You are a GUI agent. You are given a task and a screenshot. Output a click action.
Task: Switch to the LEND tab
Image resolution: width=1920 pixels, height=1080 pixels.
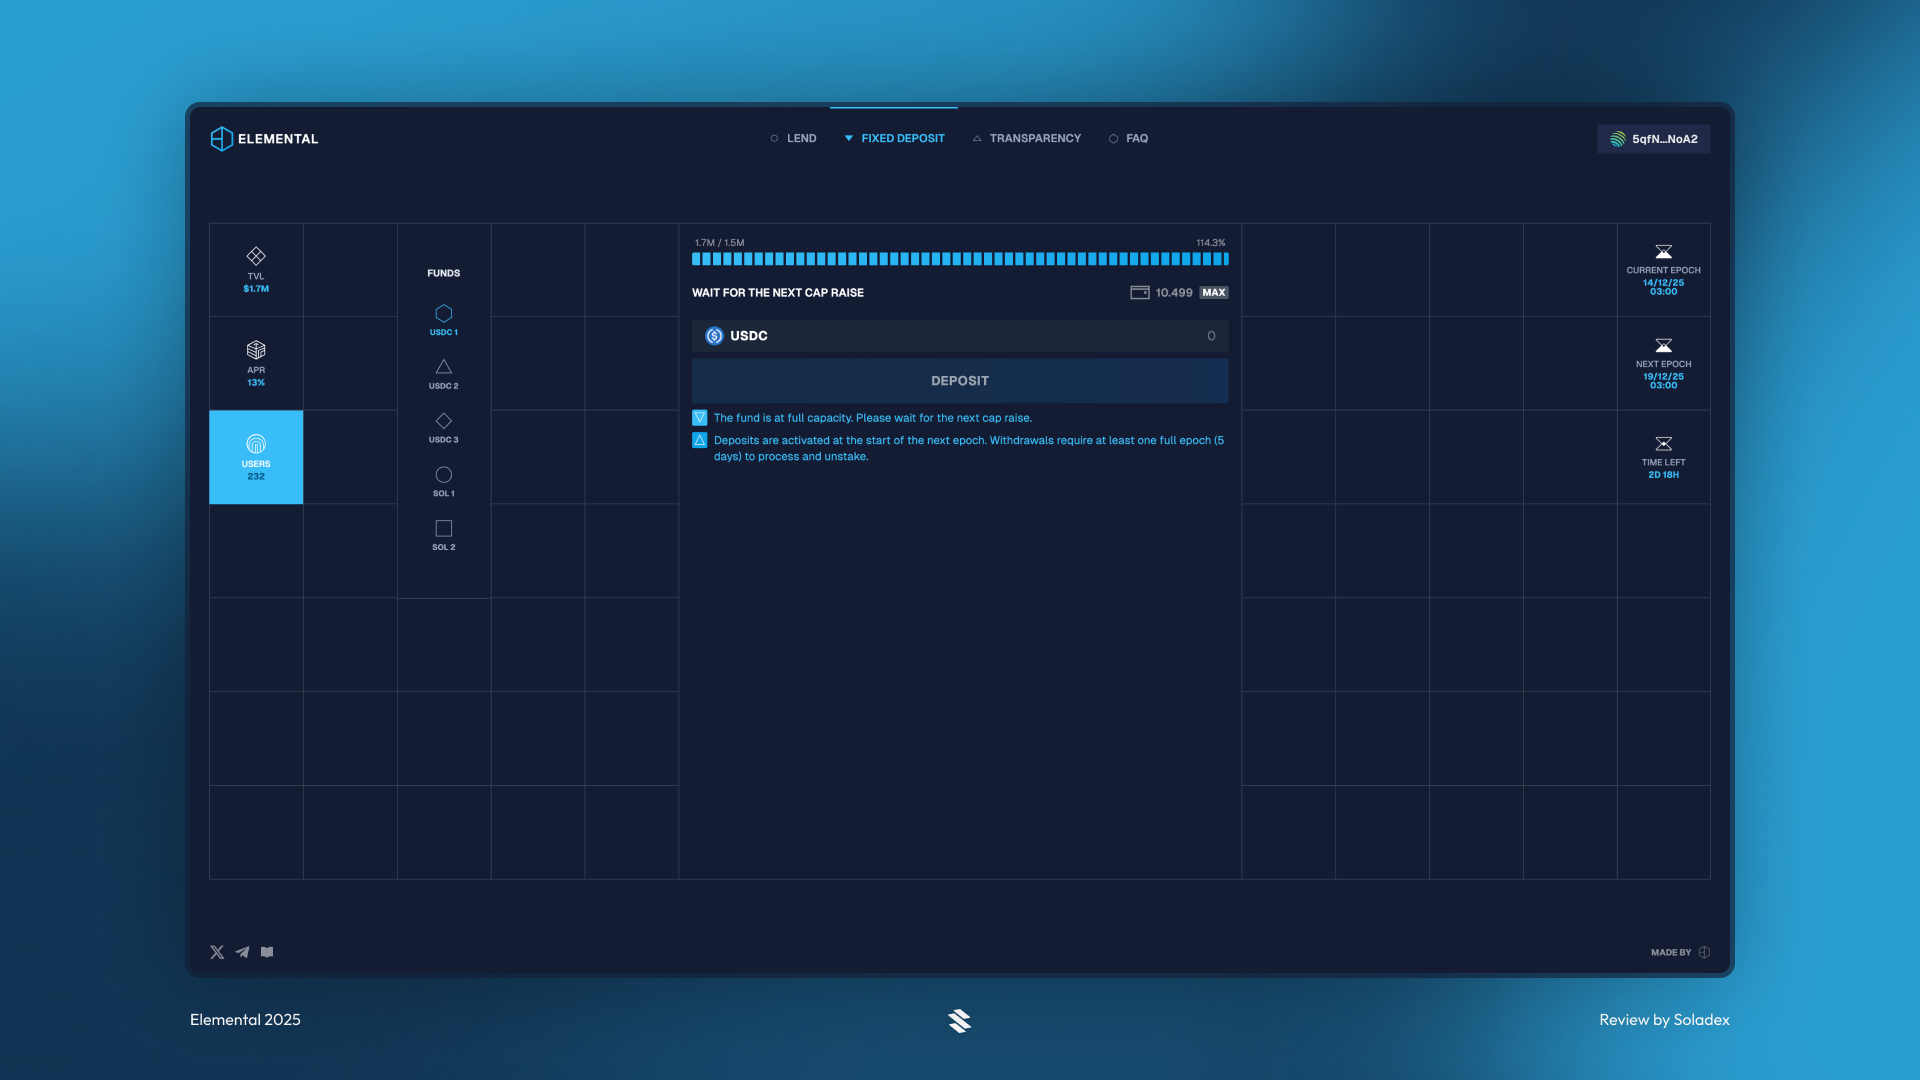tap(800, 138)
